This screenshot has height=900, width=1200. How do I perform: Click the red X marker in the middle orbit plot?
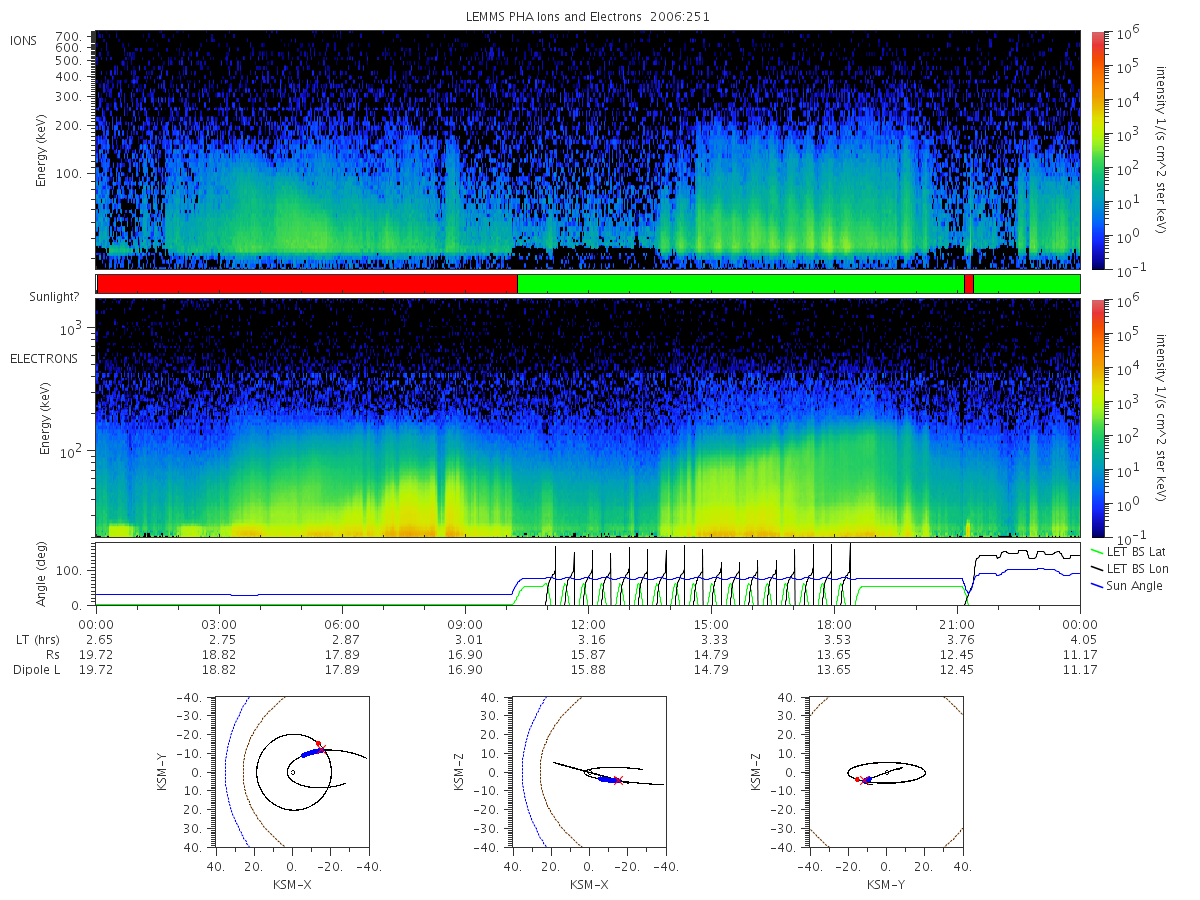click(x=618, y=780)
